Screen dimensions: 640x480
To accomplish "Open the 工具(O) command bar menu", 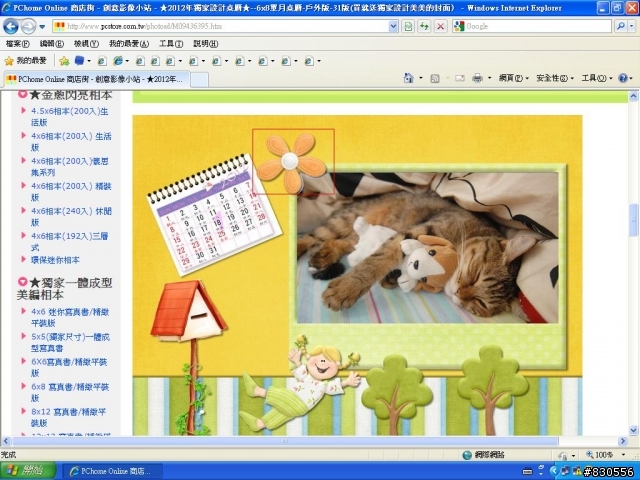I will tap(596, 78).
